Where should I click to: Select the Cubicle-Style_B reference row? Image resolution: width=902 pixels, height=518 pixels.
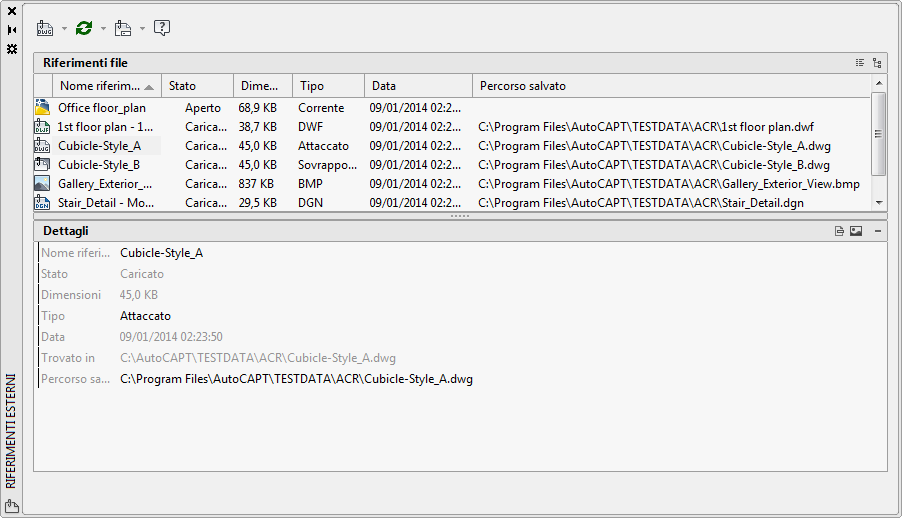click(98, 165)
